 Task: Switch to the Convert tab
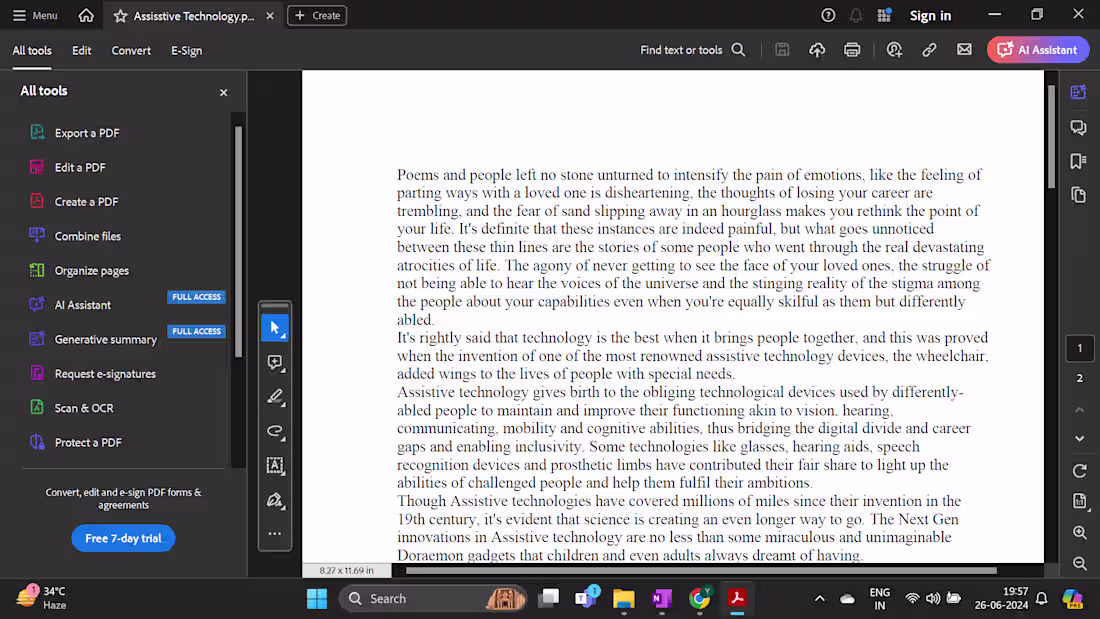click(x=131, y=50)
